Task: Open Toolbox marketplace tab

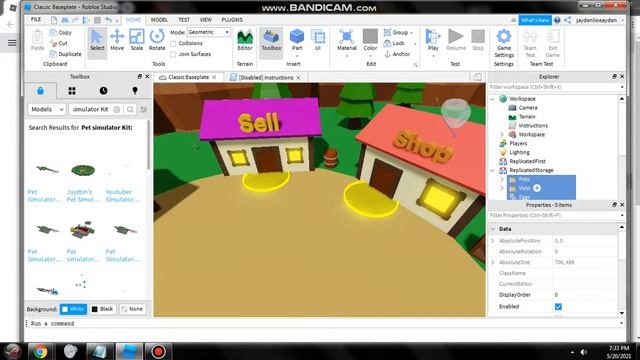Action: pos(40,91)
